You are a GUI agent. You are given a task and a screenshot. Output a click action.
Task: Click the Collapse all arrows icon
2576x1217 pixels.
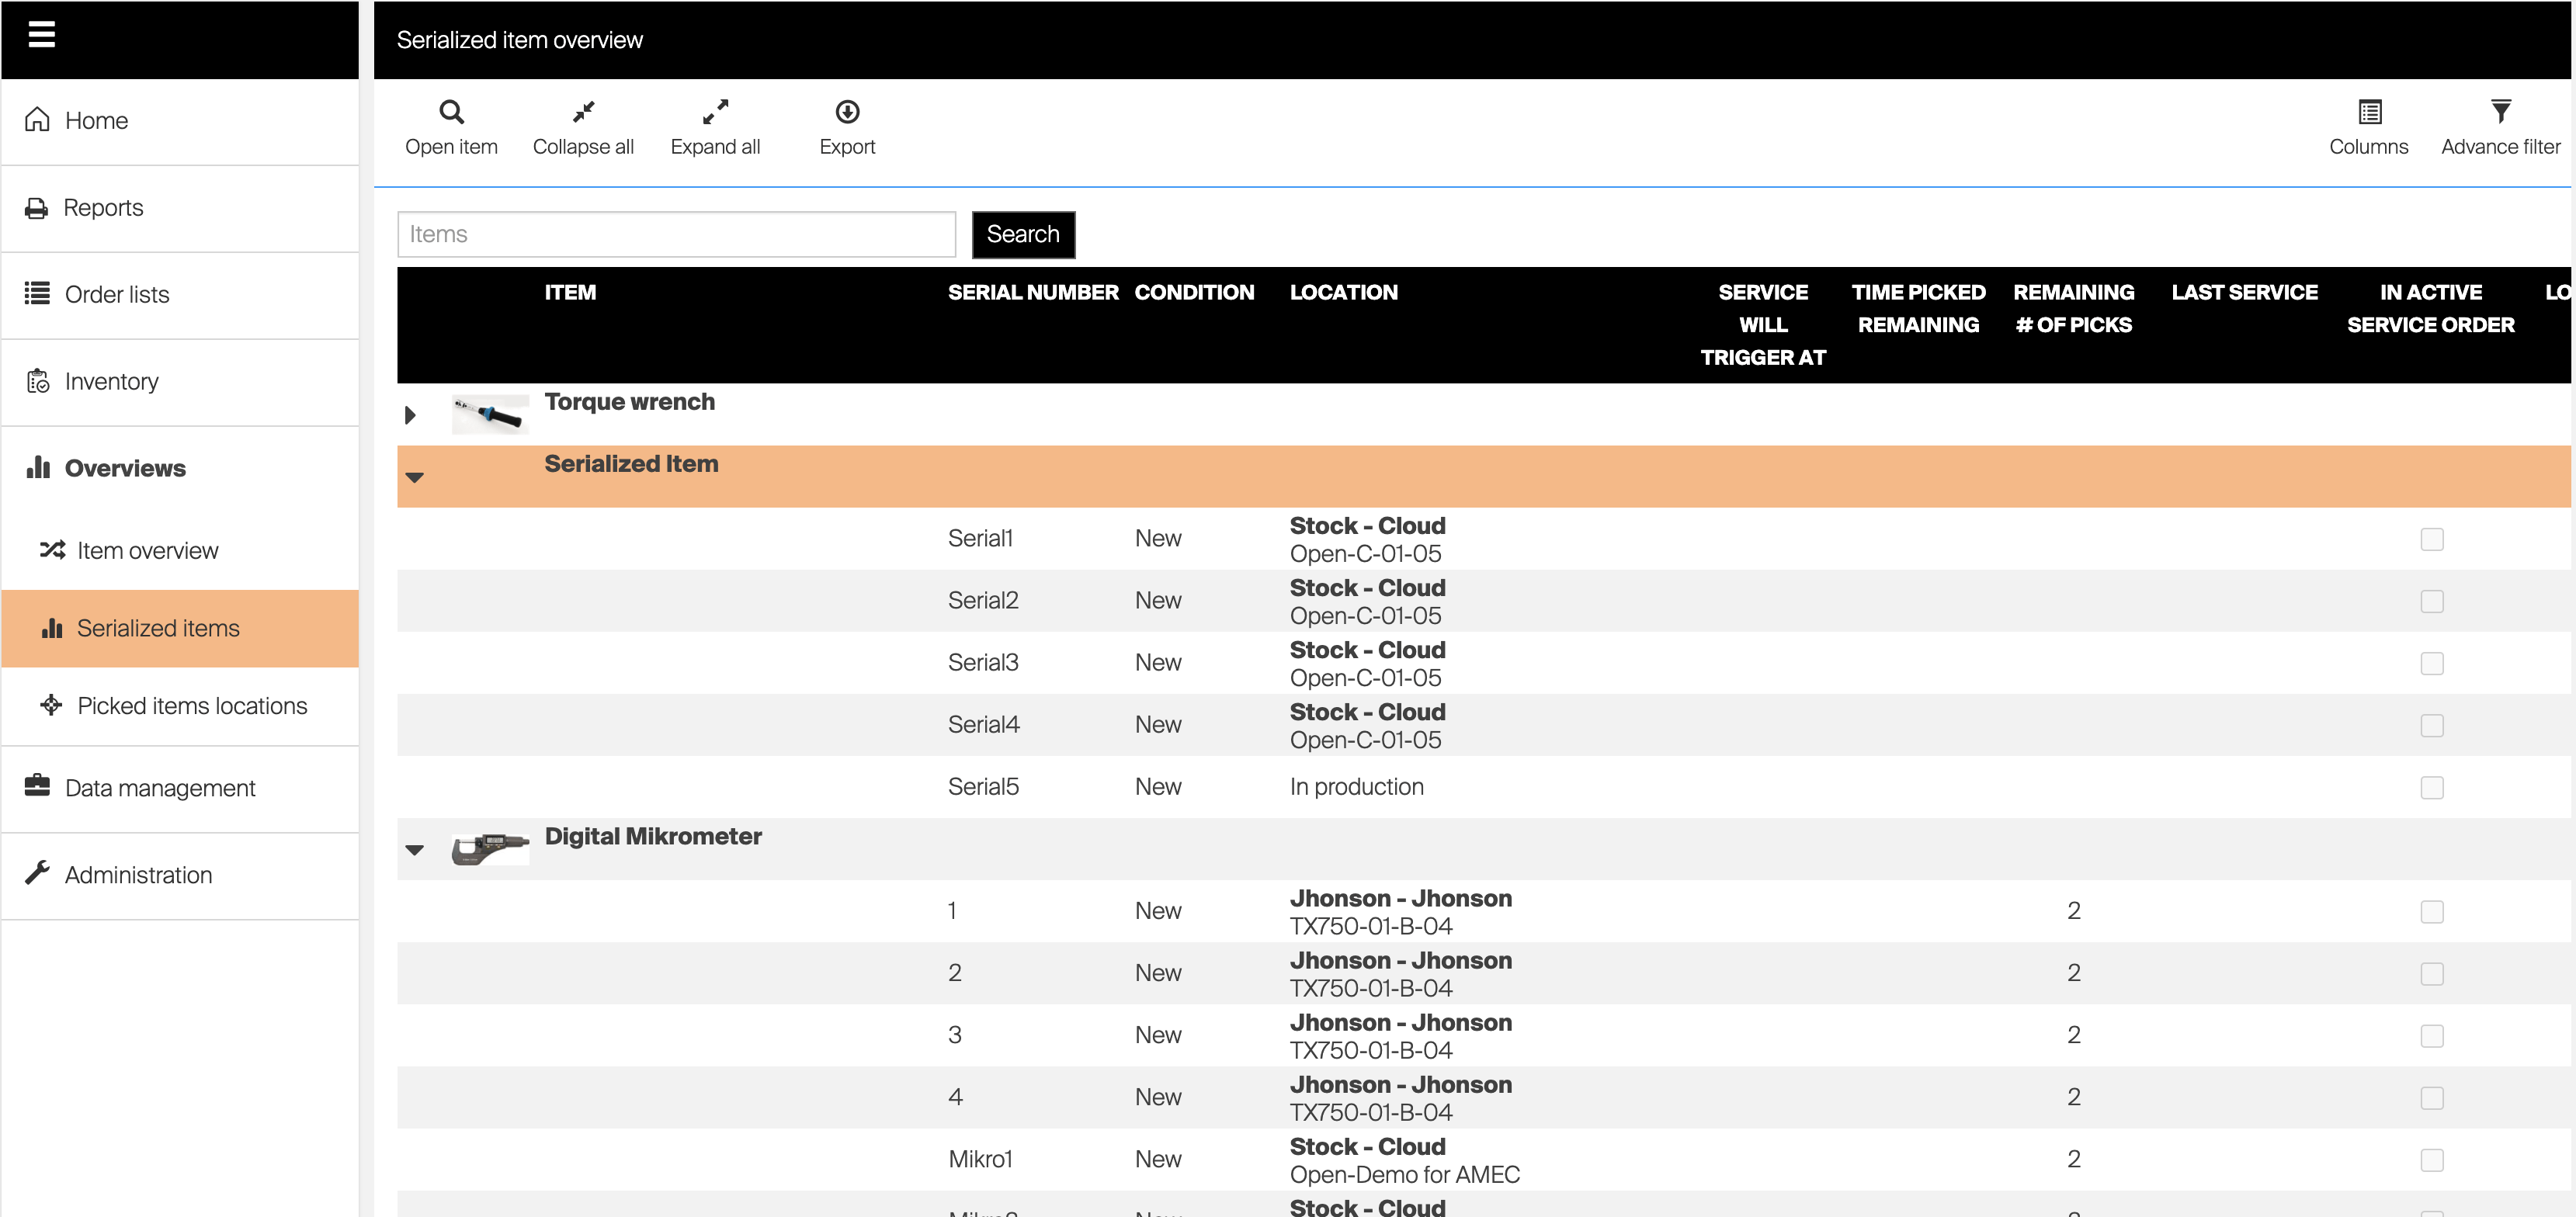[583, 112]
